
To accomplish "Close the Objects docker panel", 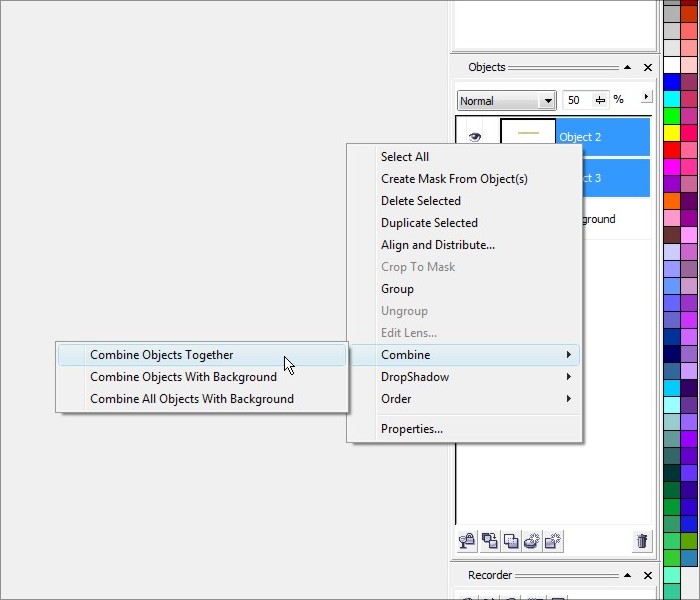I will coord(648,68).
